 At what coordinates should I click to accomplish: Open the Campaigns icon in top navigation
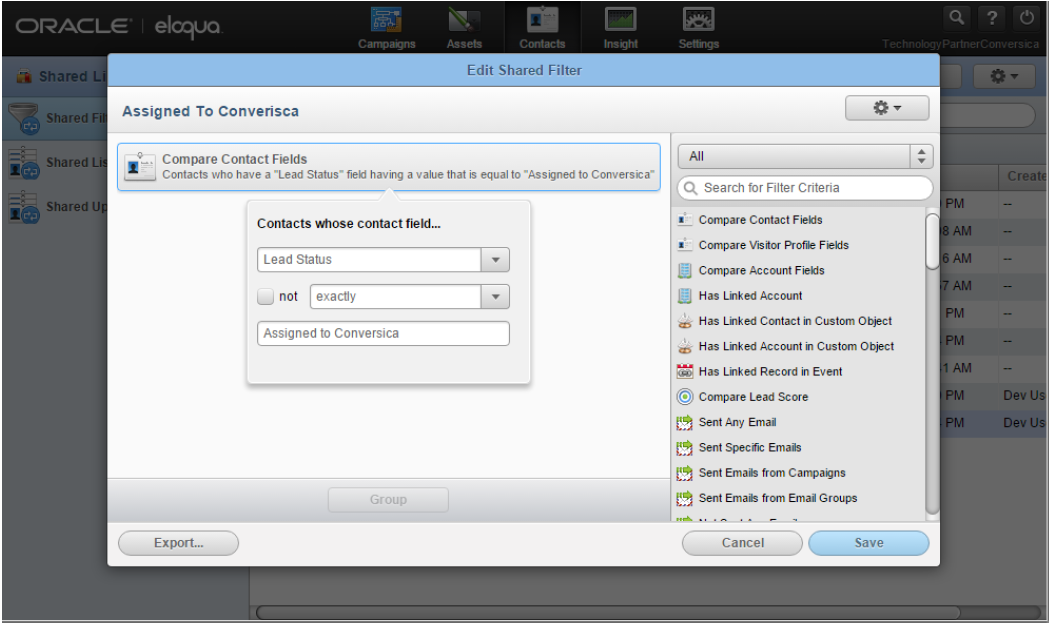tap(386, 20)
